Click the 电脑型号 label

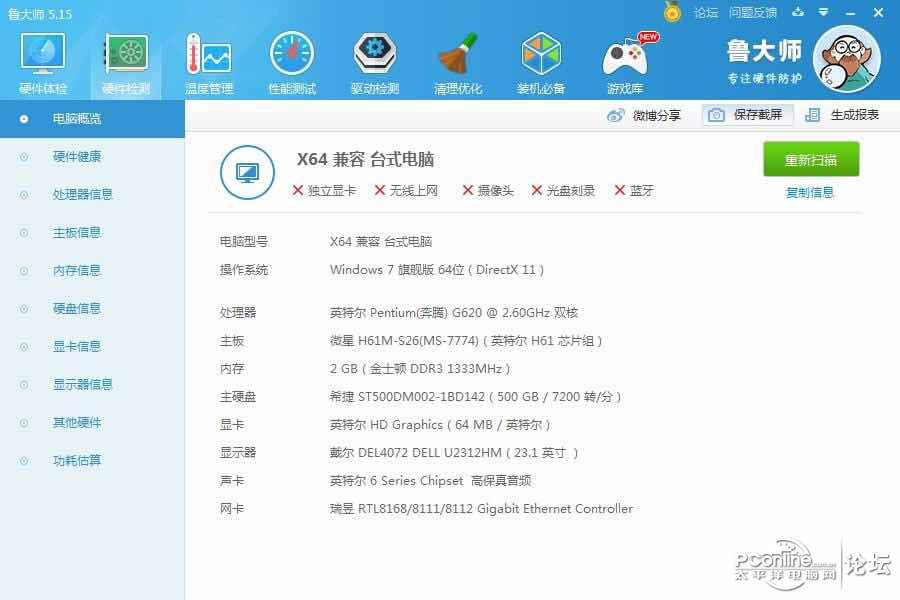244,241
